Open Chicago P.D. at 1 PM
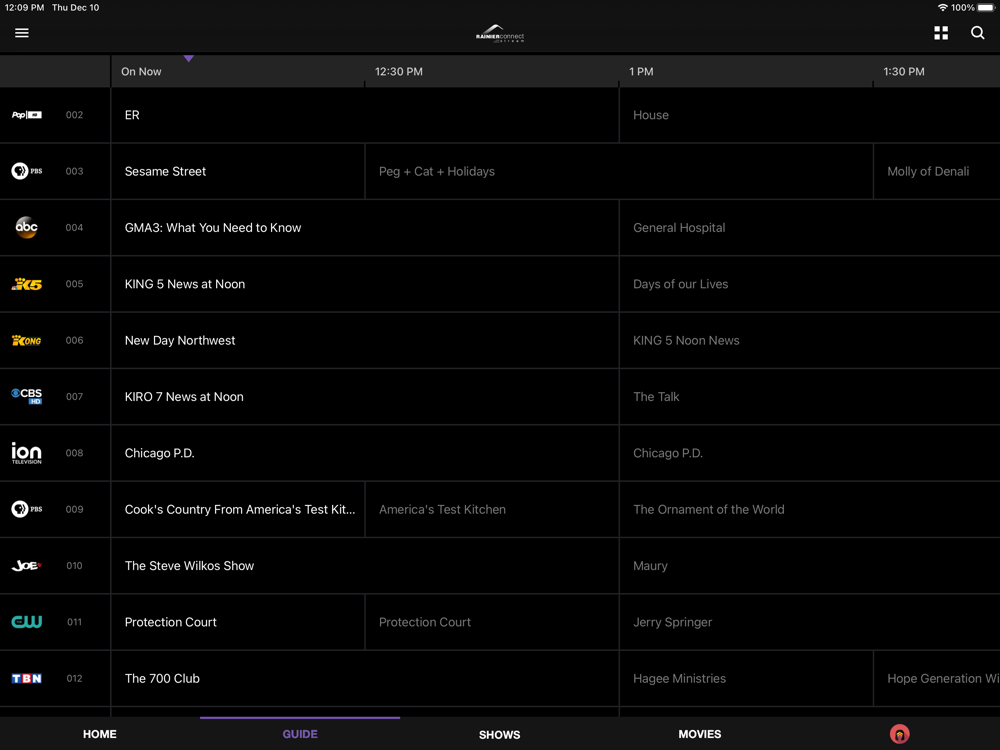This screenshot has height=750, width=1000. 809,453
